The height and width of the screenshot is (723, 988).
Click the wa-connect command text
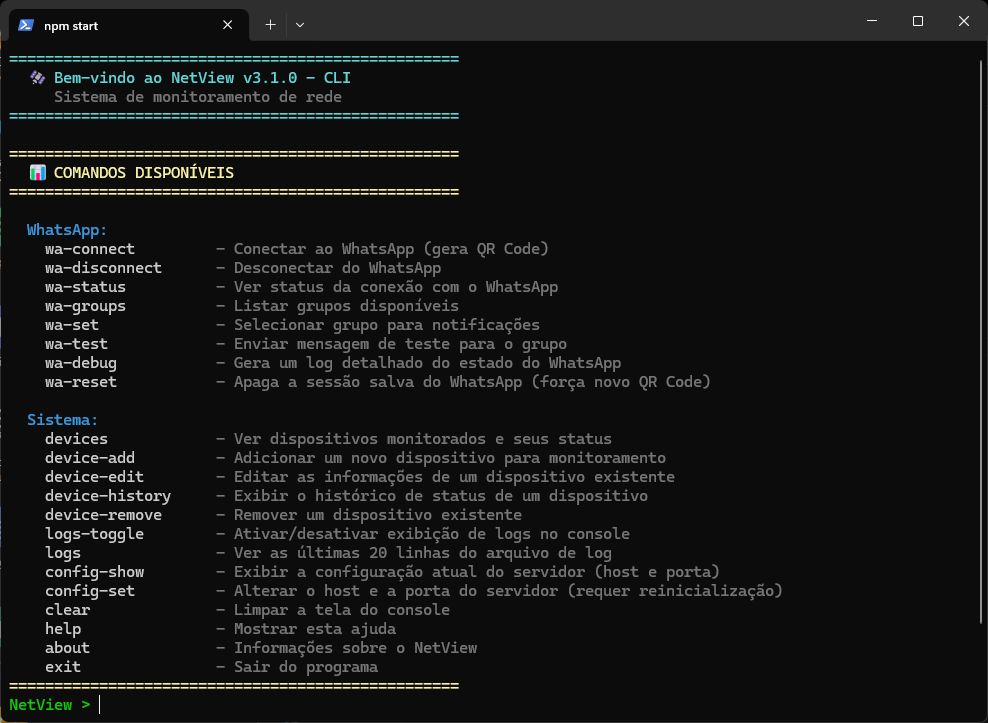click(x=90, y=249)
